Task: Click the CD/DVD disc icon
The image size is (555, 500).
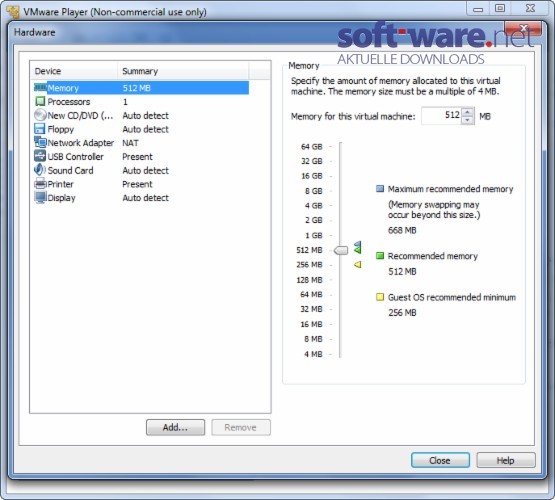Action: point(40,115)
